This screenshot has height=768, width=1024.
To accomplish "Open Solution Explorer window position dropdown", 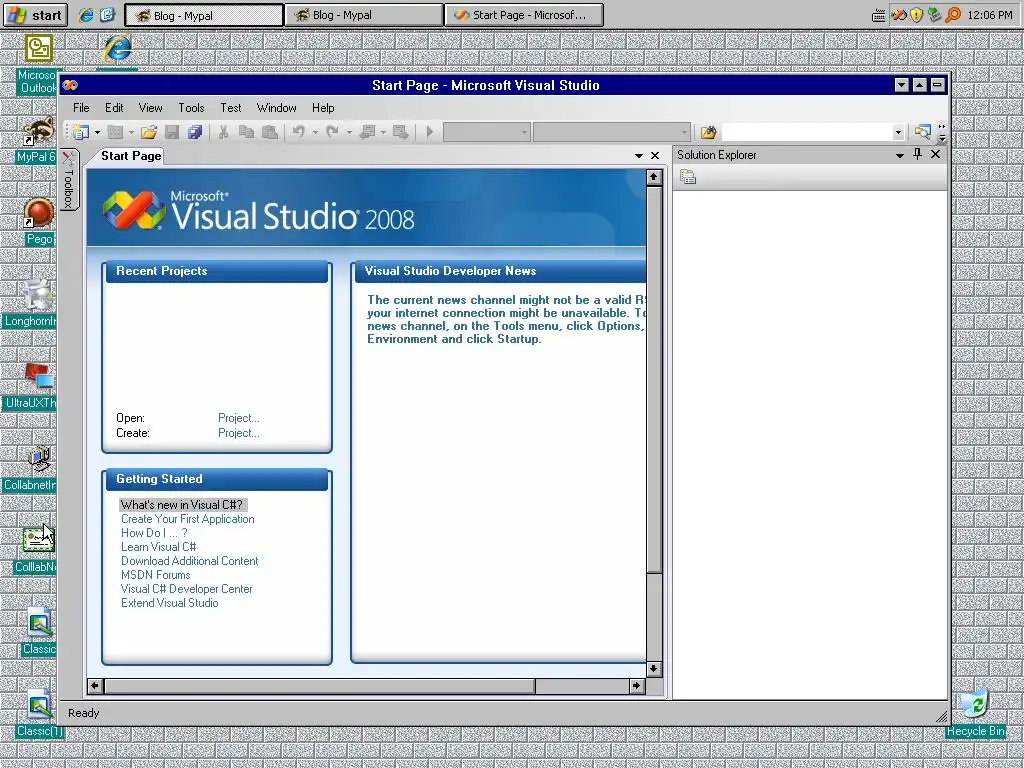I will point(899,155).
